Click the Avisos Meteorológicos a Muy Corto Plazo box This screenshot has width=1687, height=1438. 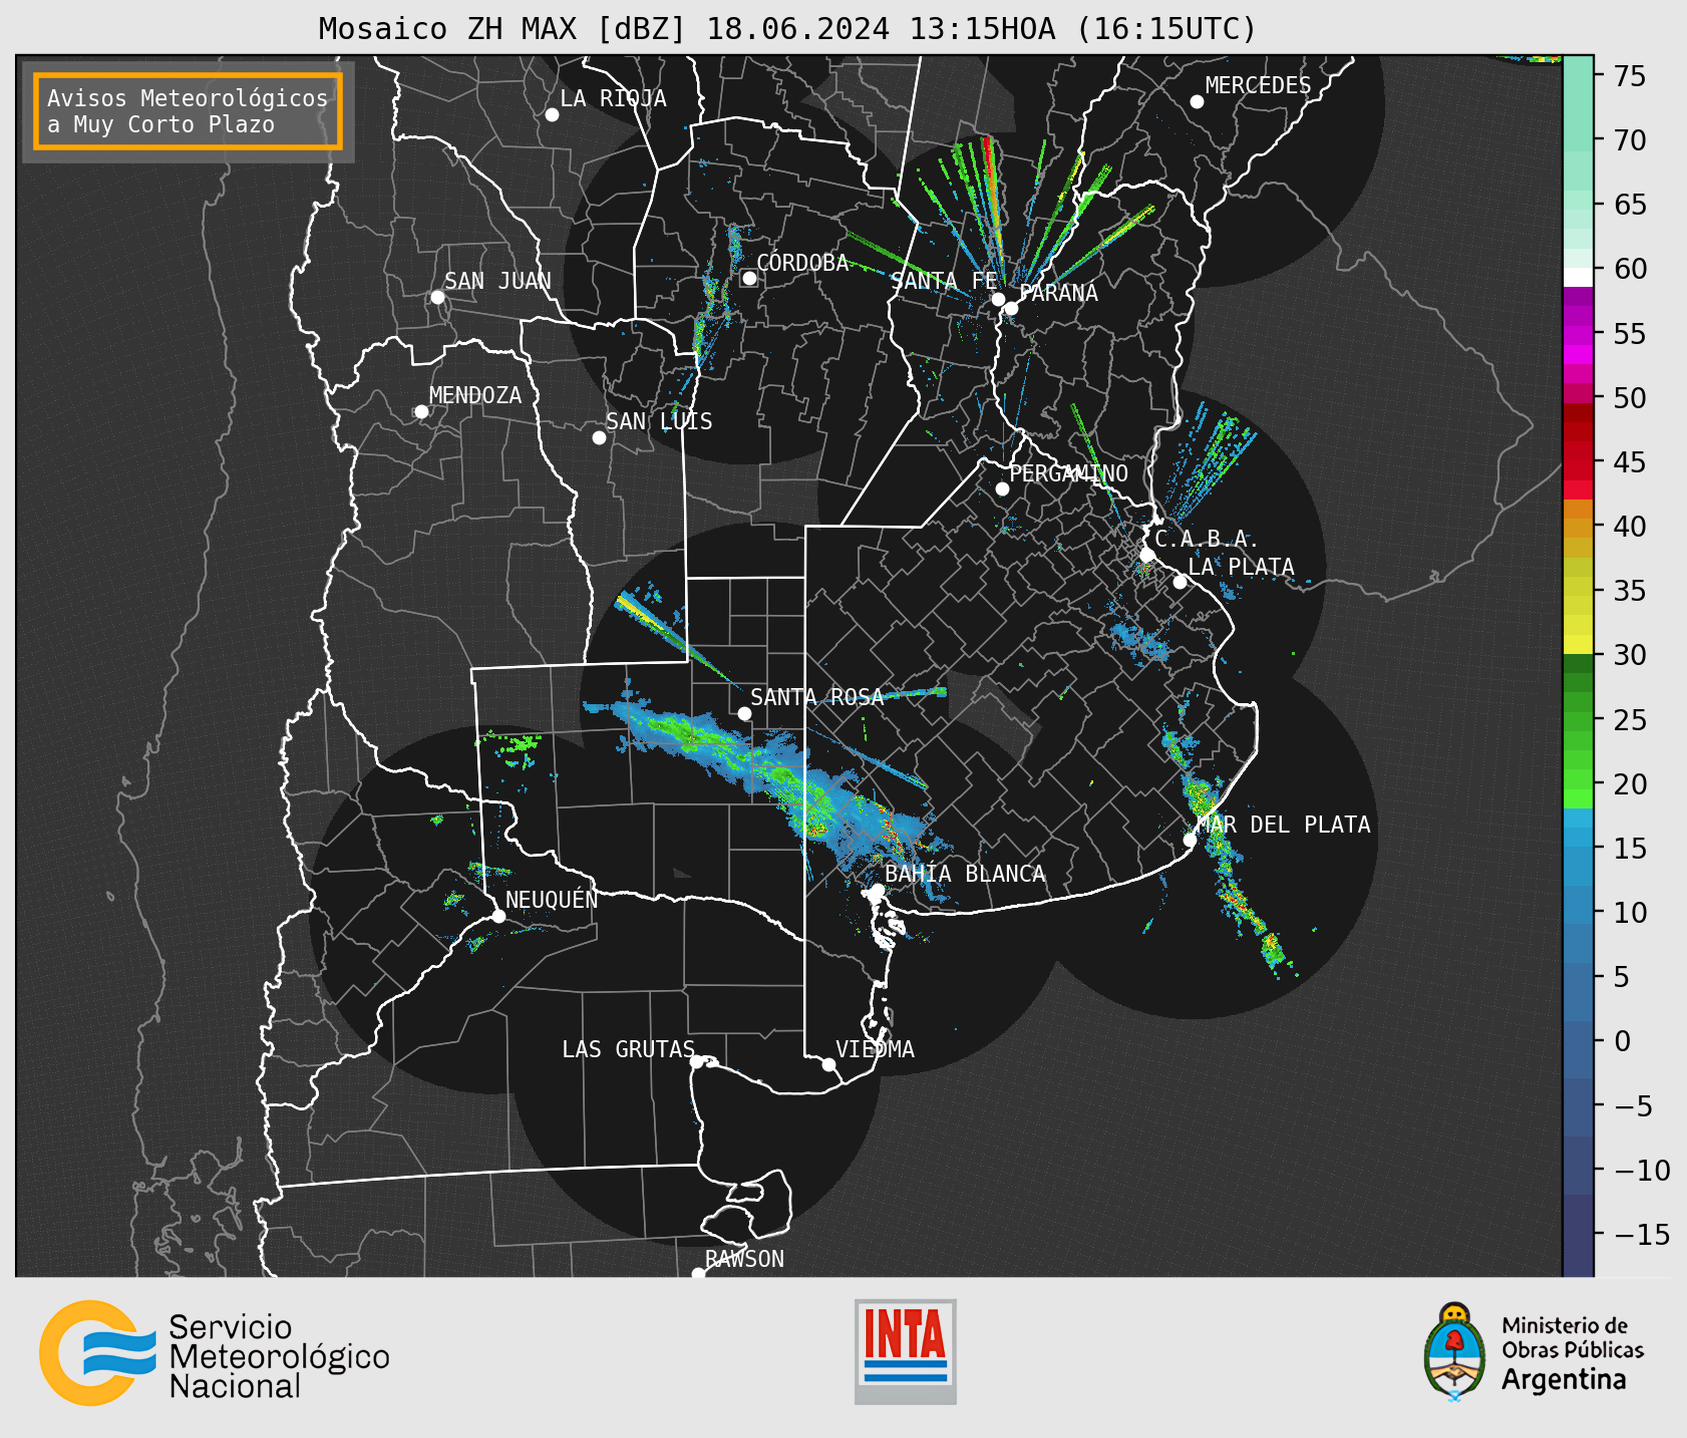click(x=188, y=111)
